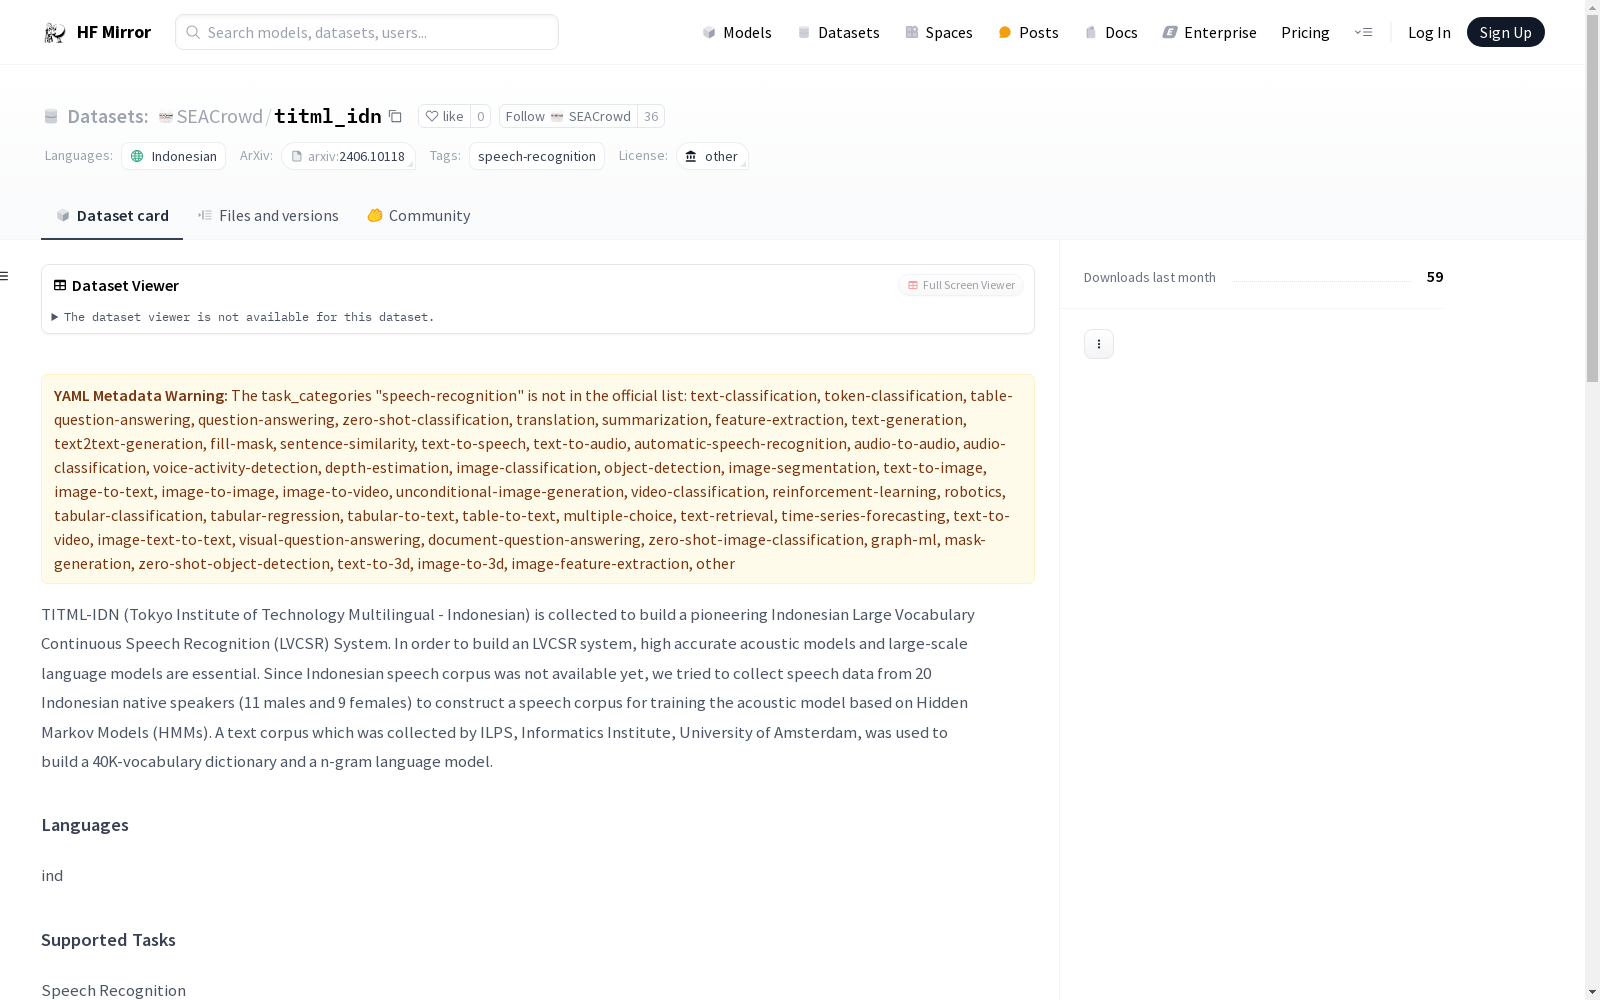Follow the SEACrowd organization
The height and width of the screenshot is (1000, 1600).
point(568,116)
